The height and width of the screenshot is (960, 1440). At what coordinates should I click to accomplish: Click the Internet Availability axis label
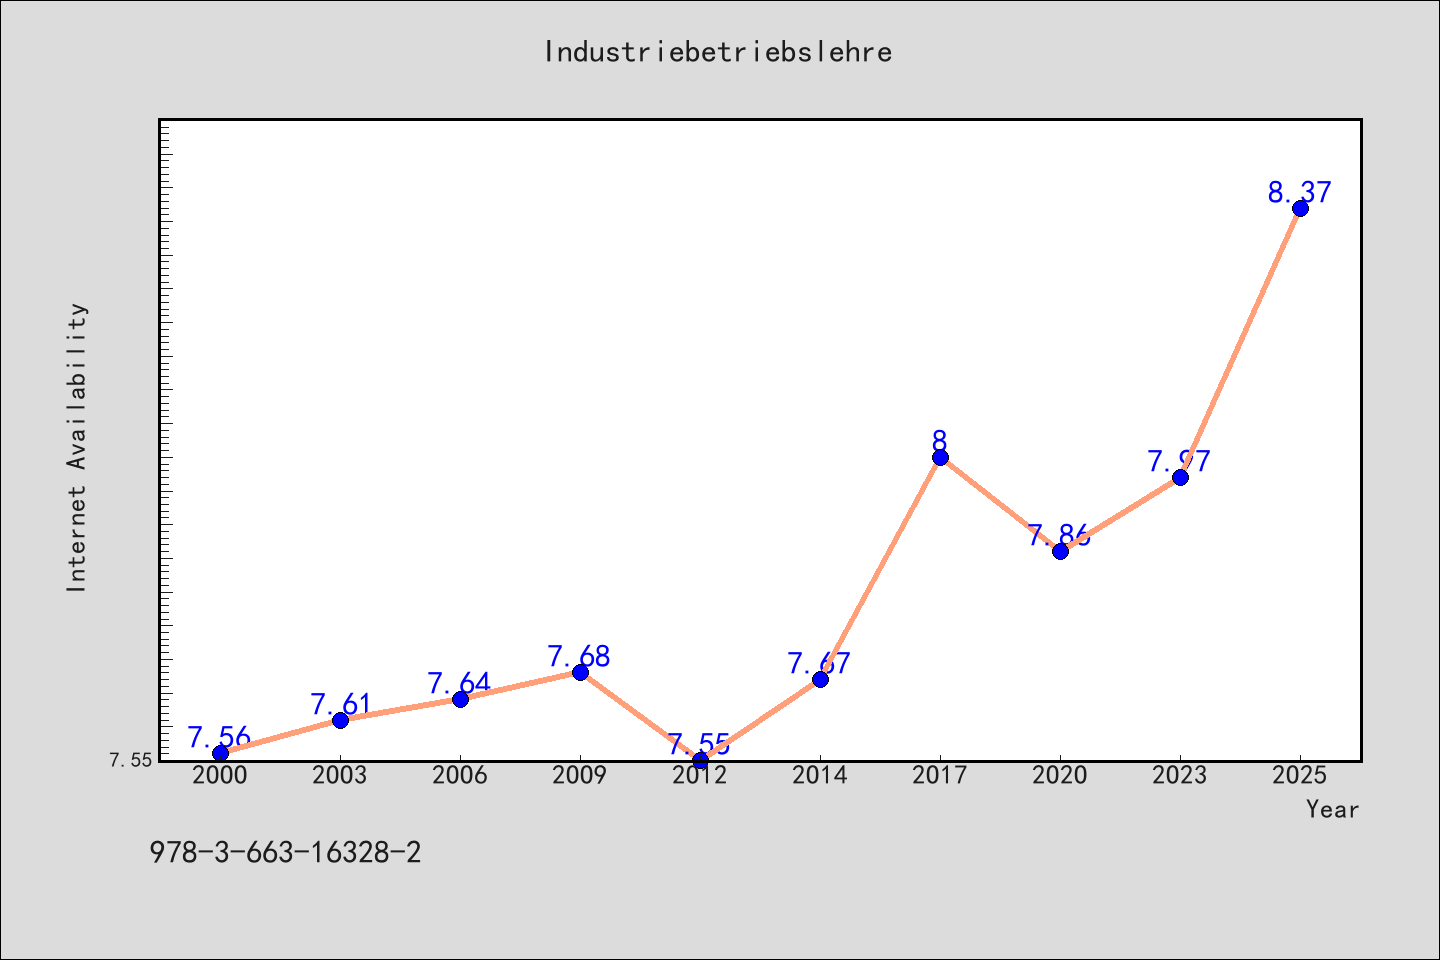pyautogui.click(x=77, y=447)
